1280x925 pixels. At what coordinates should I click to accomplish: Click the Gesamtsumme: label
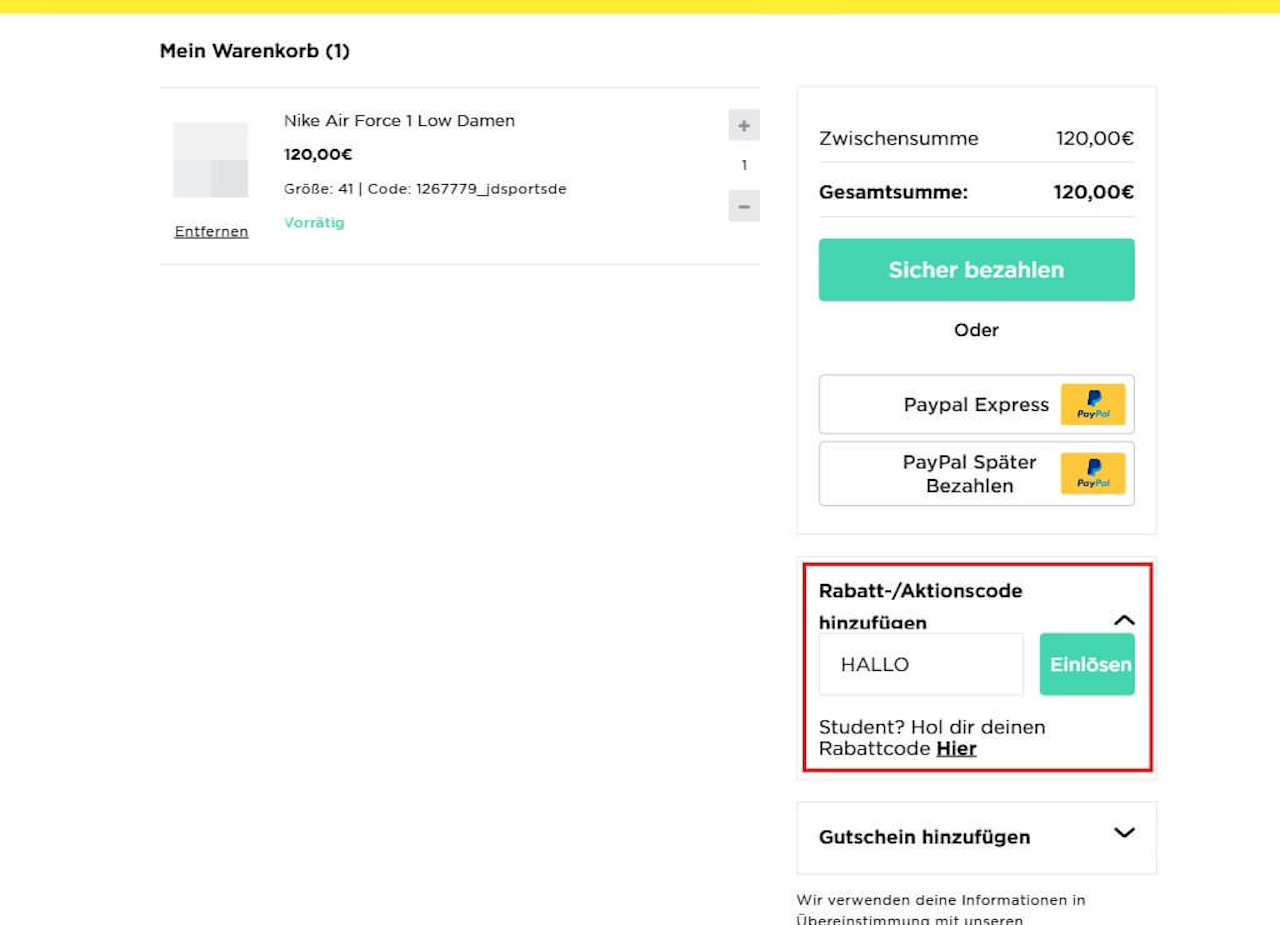(893, 193)
